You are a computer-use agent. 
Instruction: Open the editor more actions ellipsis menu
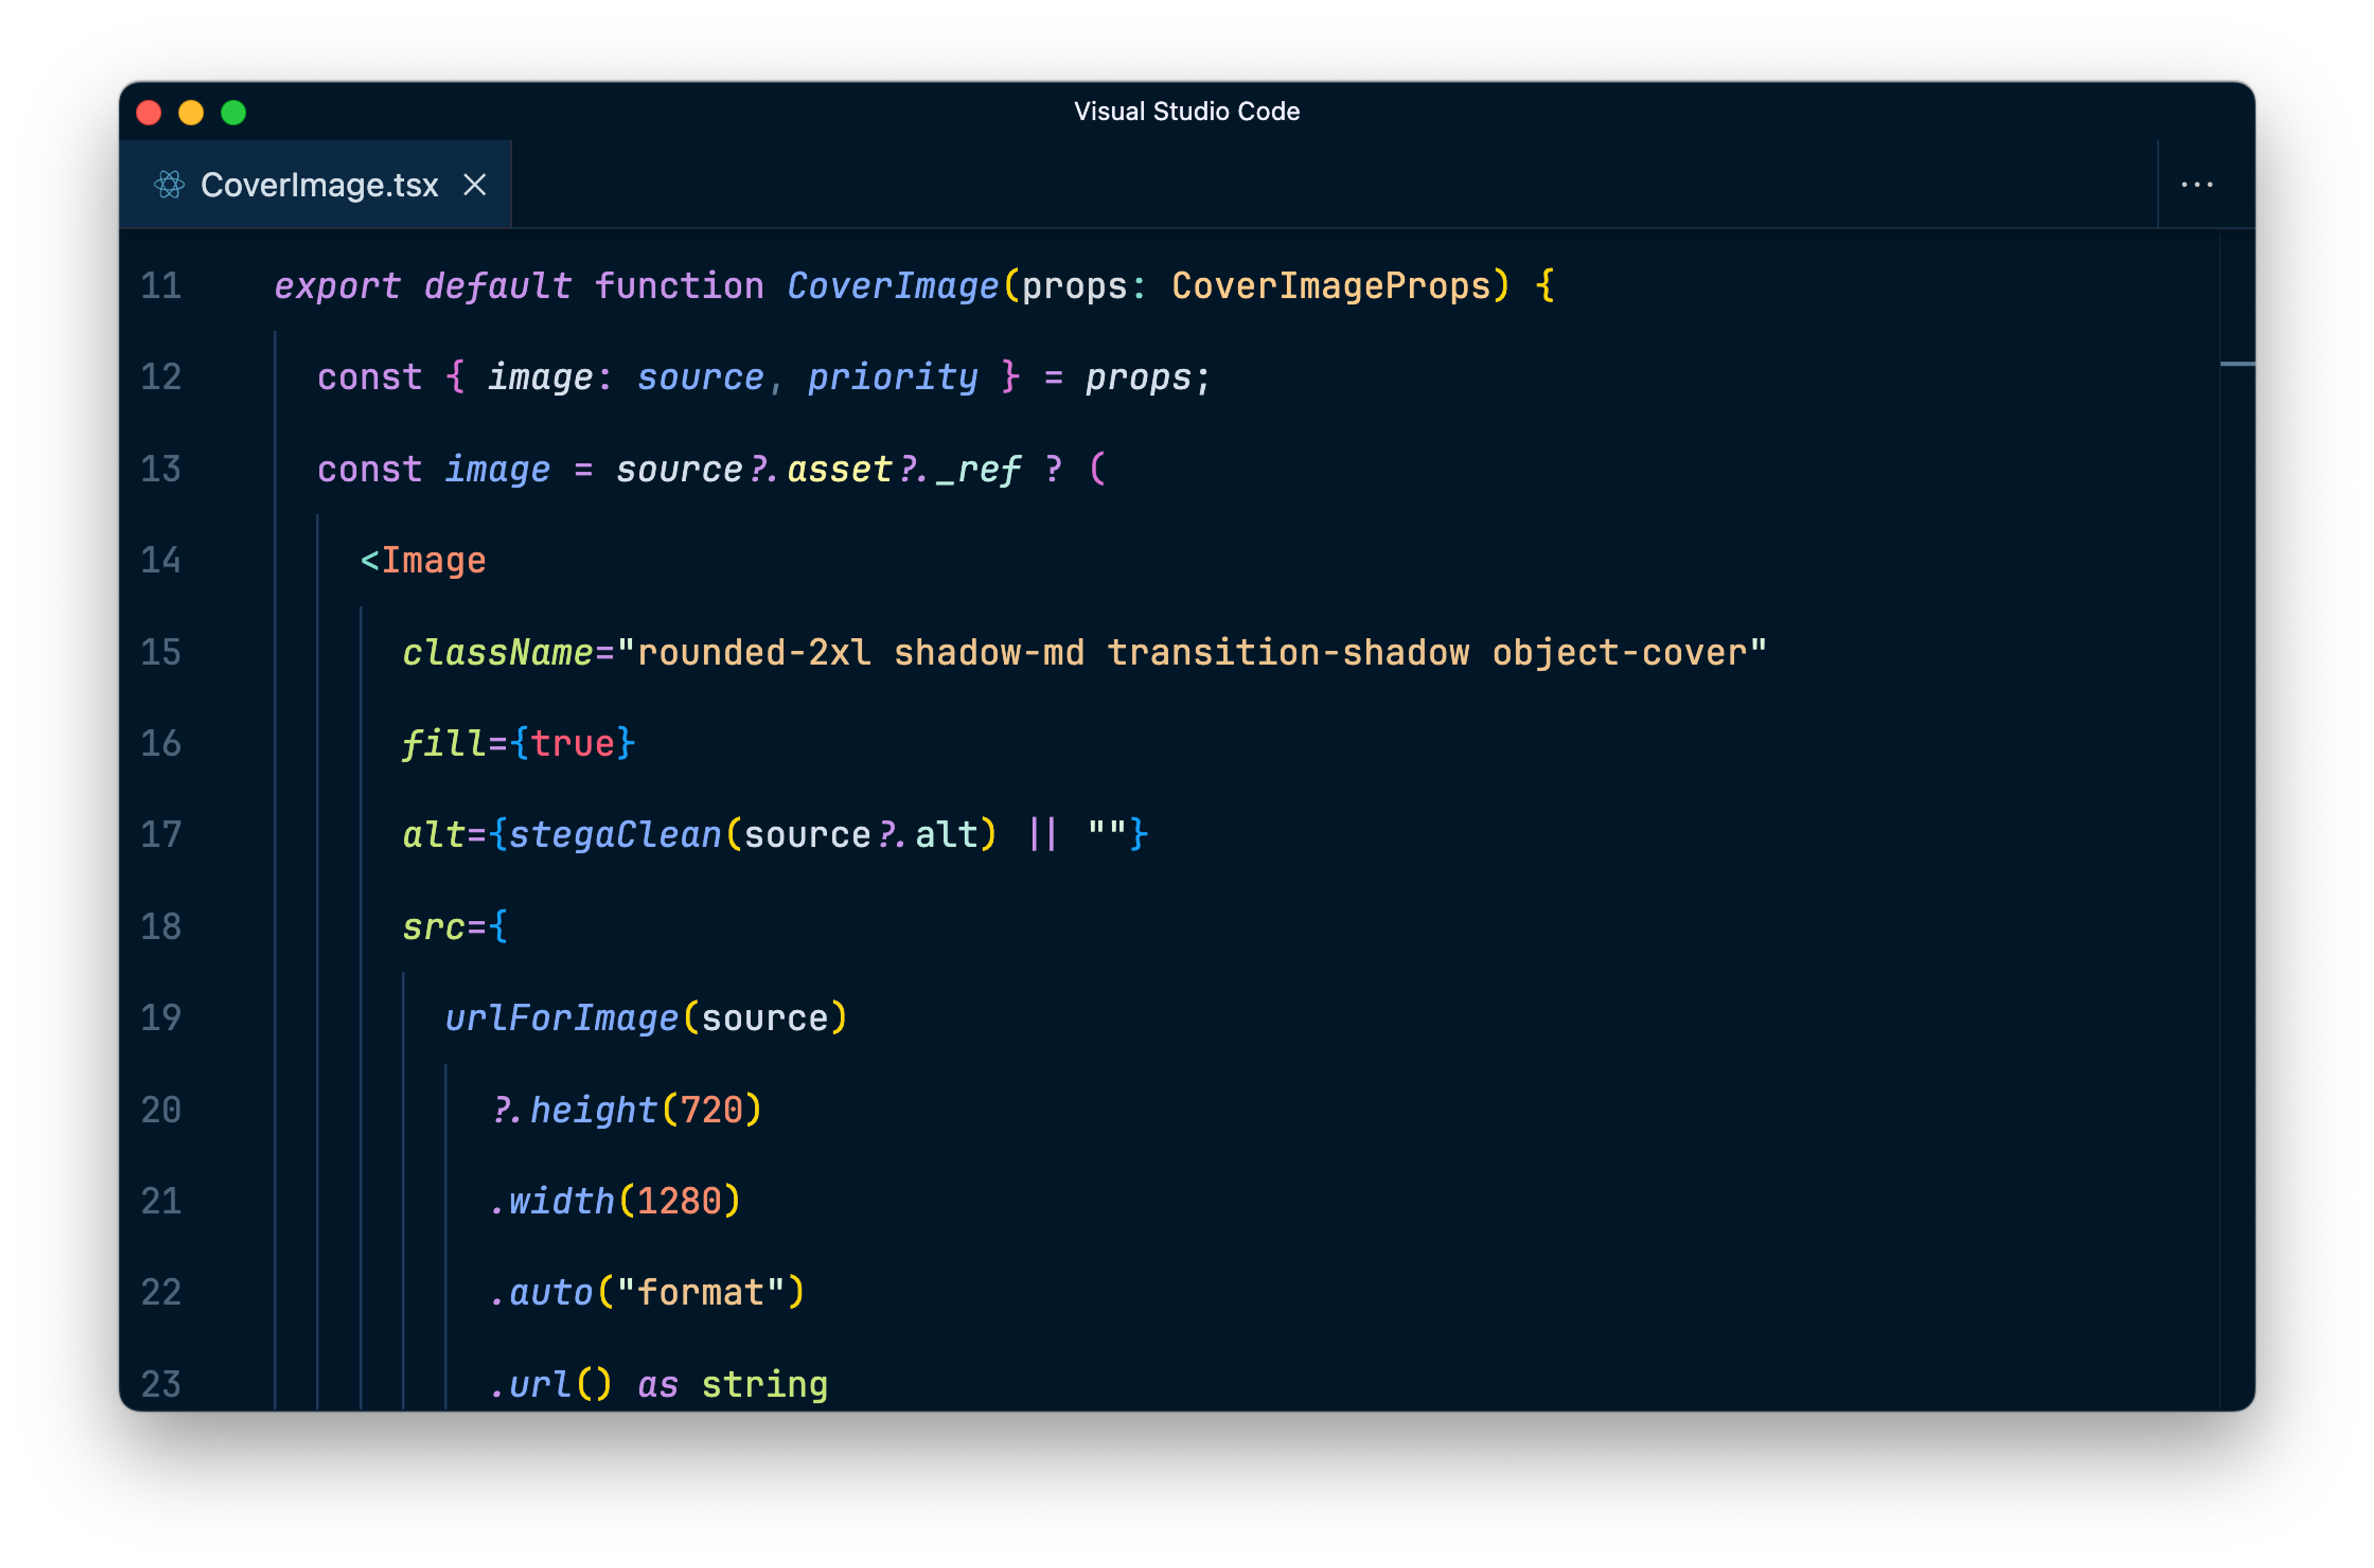tap(2196, 185)
